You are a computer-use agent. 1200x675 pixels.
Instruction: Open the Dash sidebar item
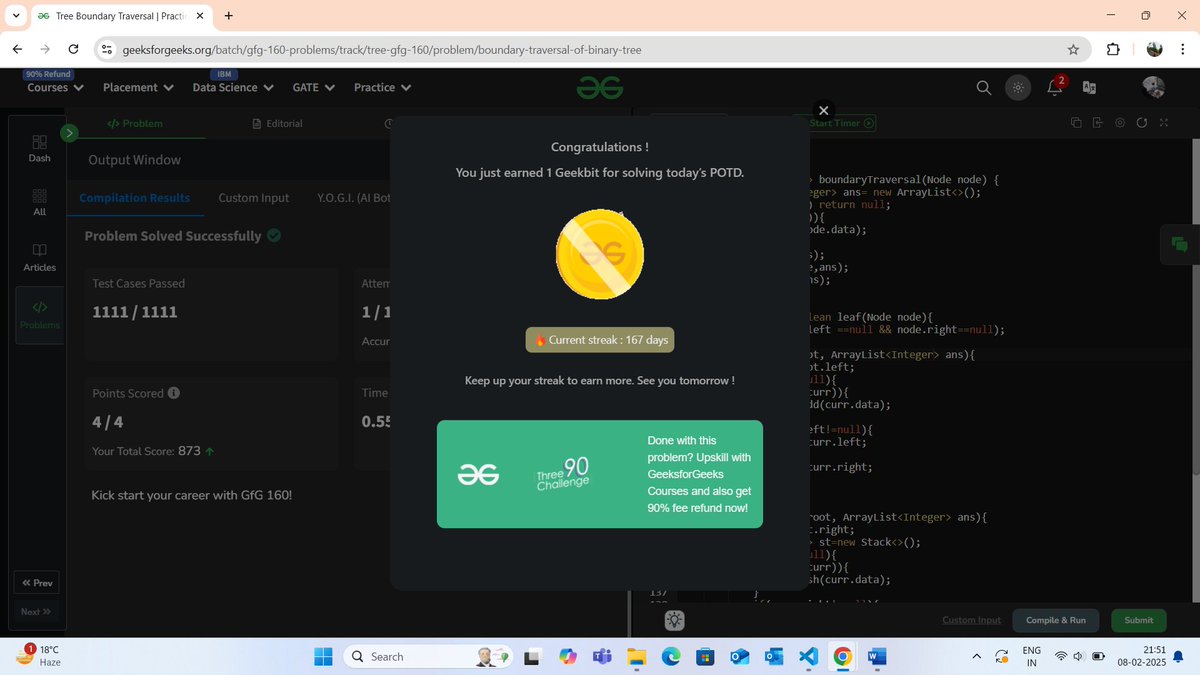pyautogui.click(x=39, y=148)
